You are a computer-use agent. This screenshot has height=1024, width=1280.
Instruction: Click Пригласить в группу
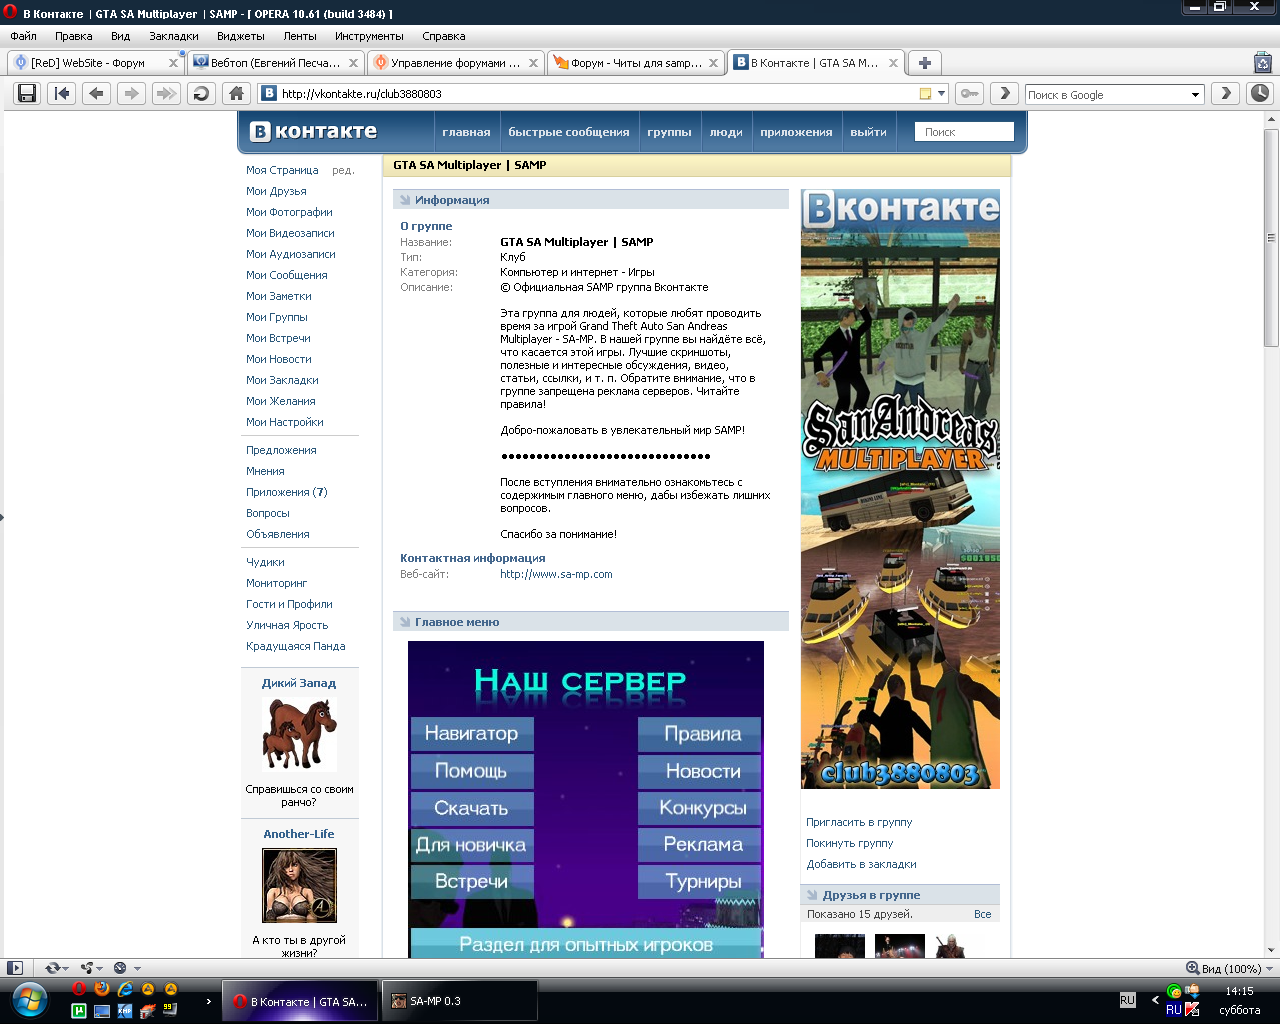pyautogui.click(x=859, y=822)
